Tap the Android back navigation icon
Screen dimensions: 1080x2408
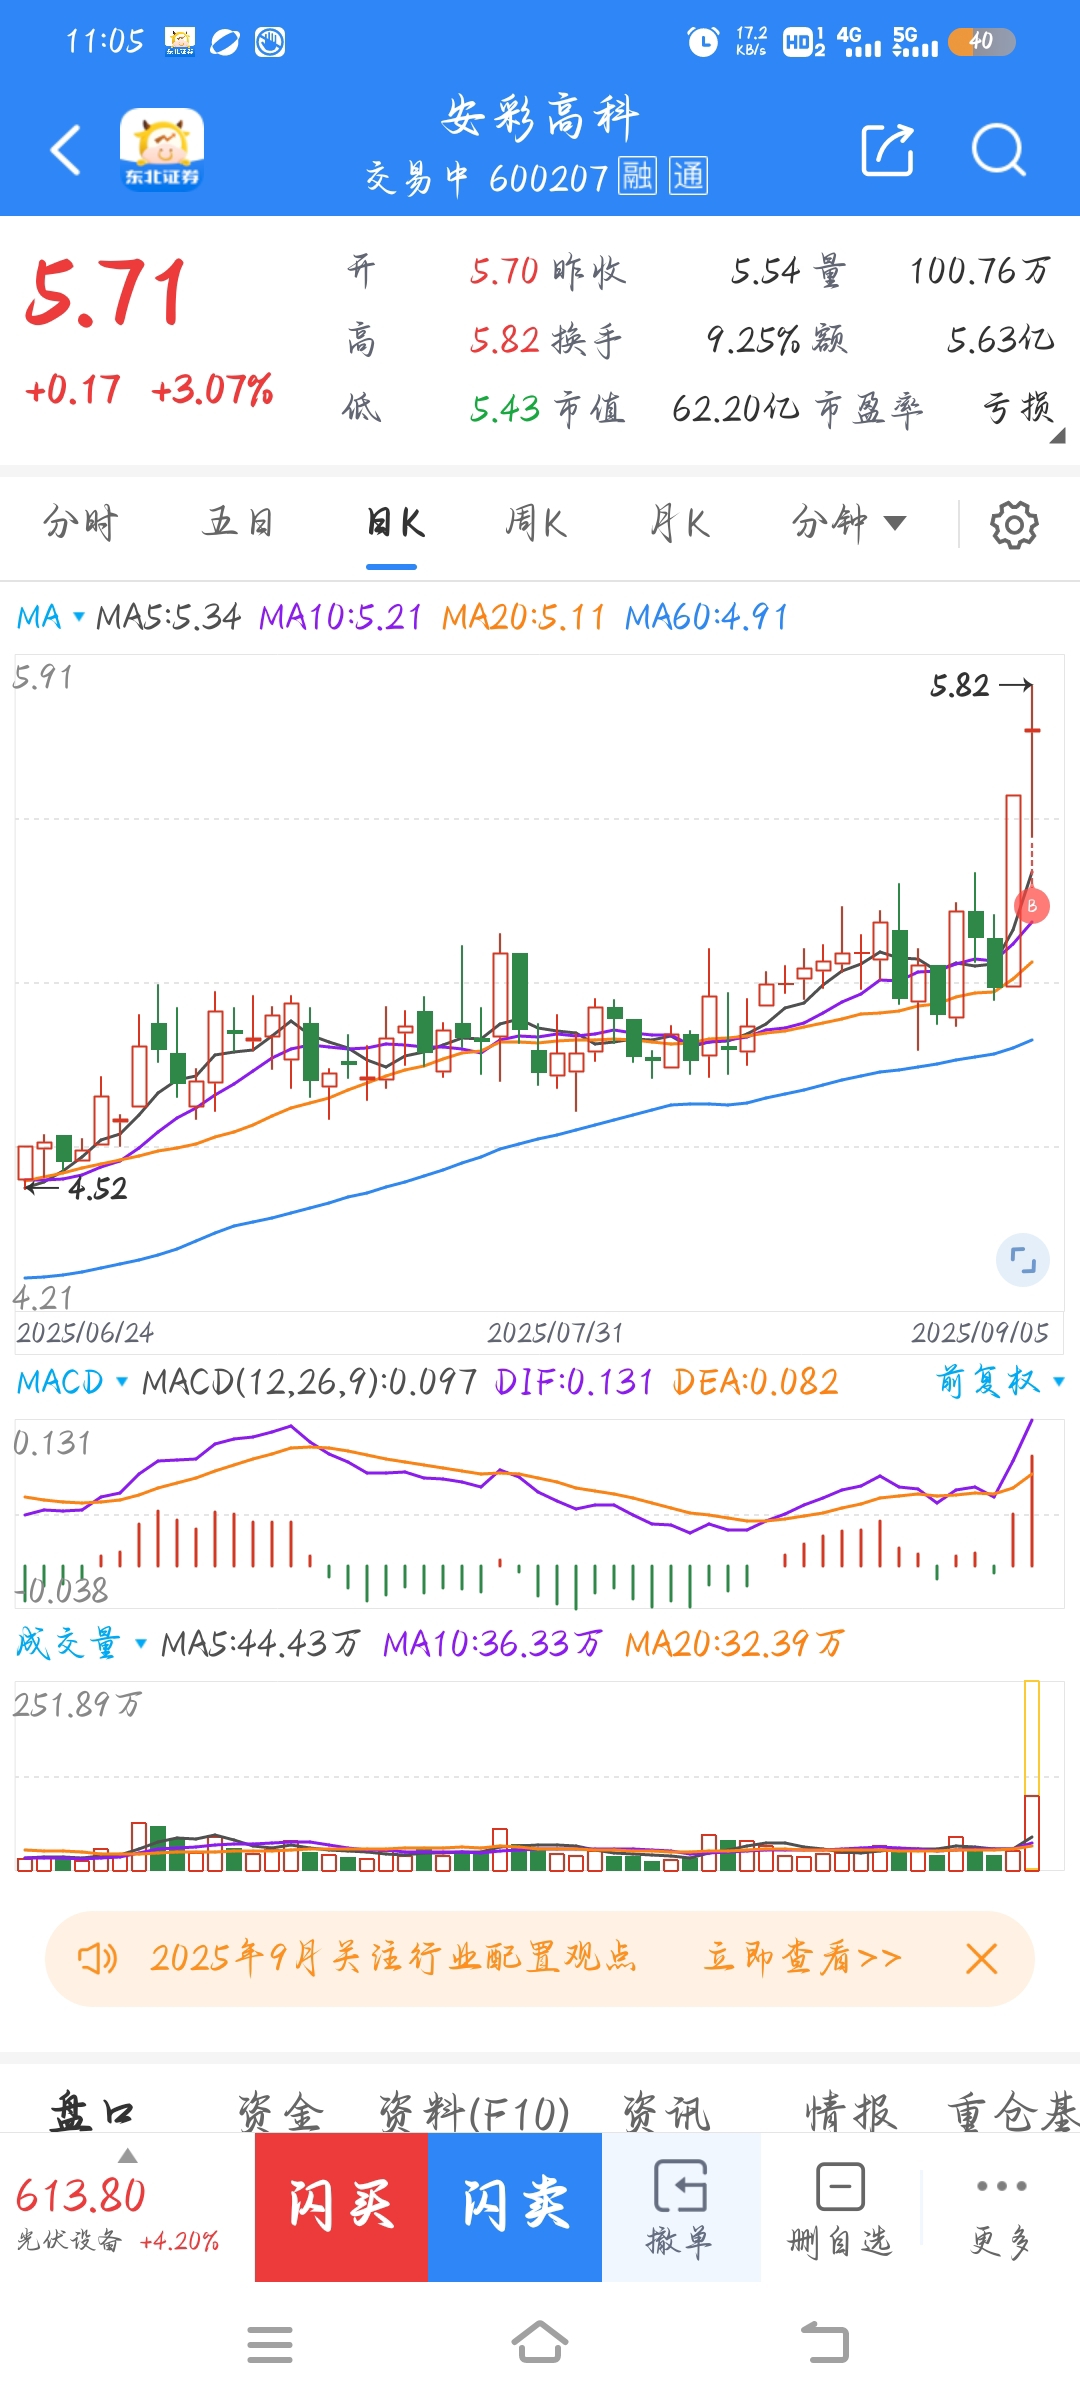825,2342
